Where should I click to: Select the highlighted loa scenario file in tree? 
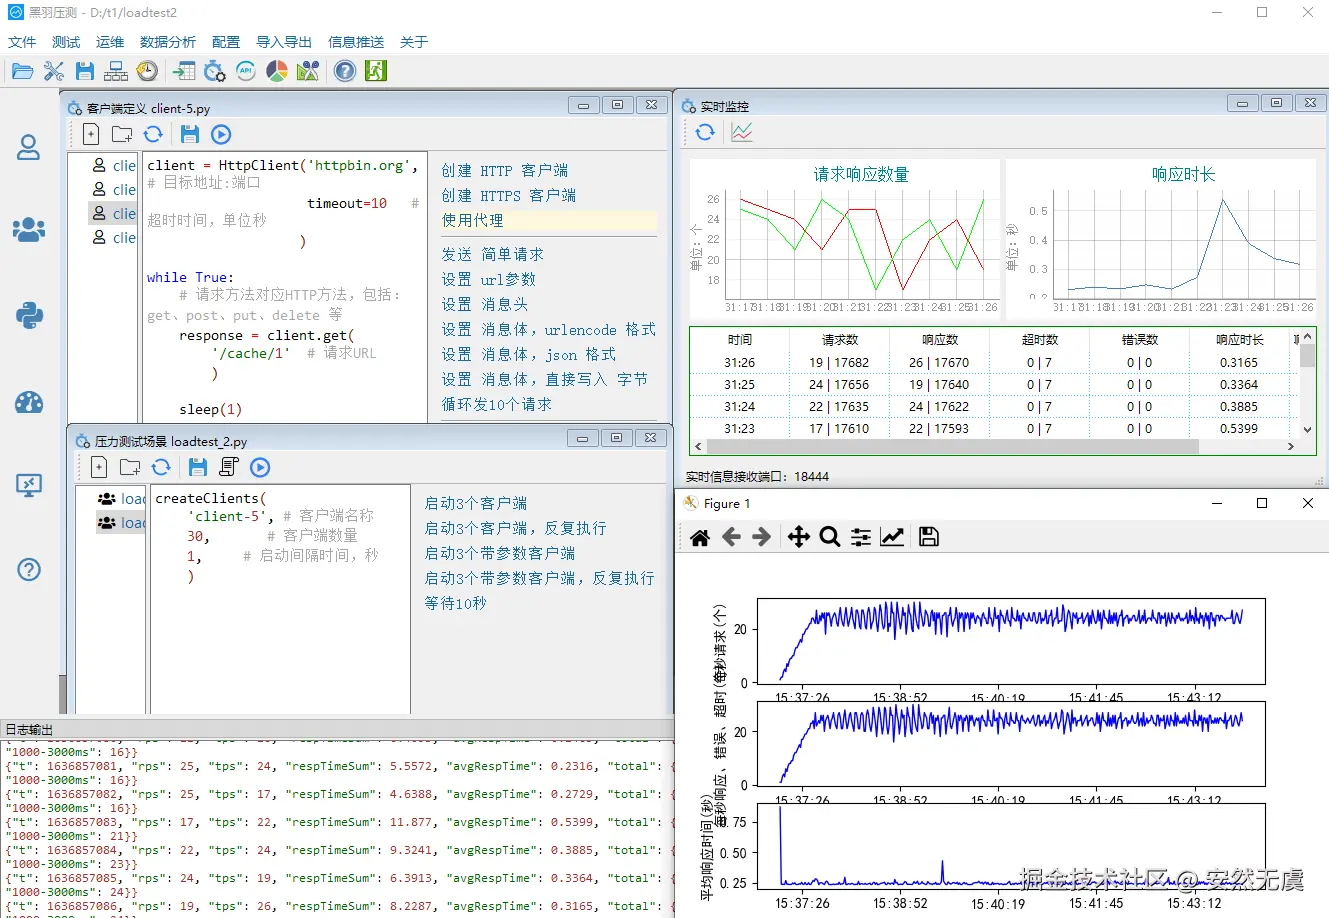coord(122,522)
